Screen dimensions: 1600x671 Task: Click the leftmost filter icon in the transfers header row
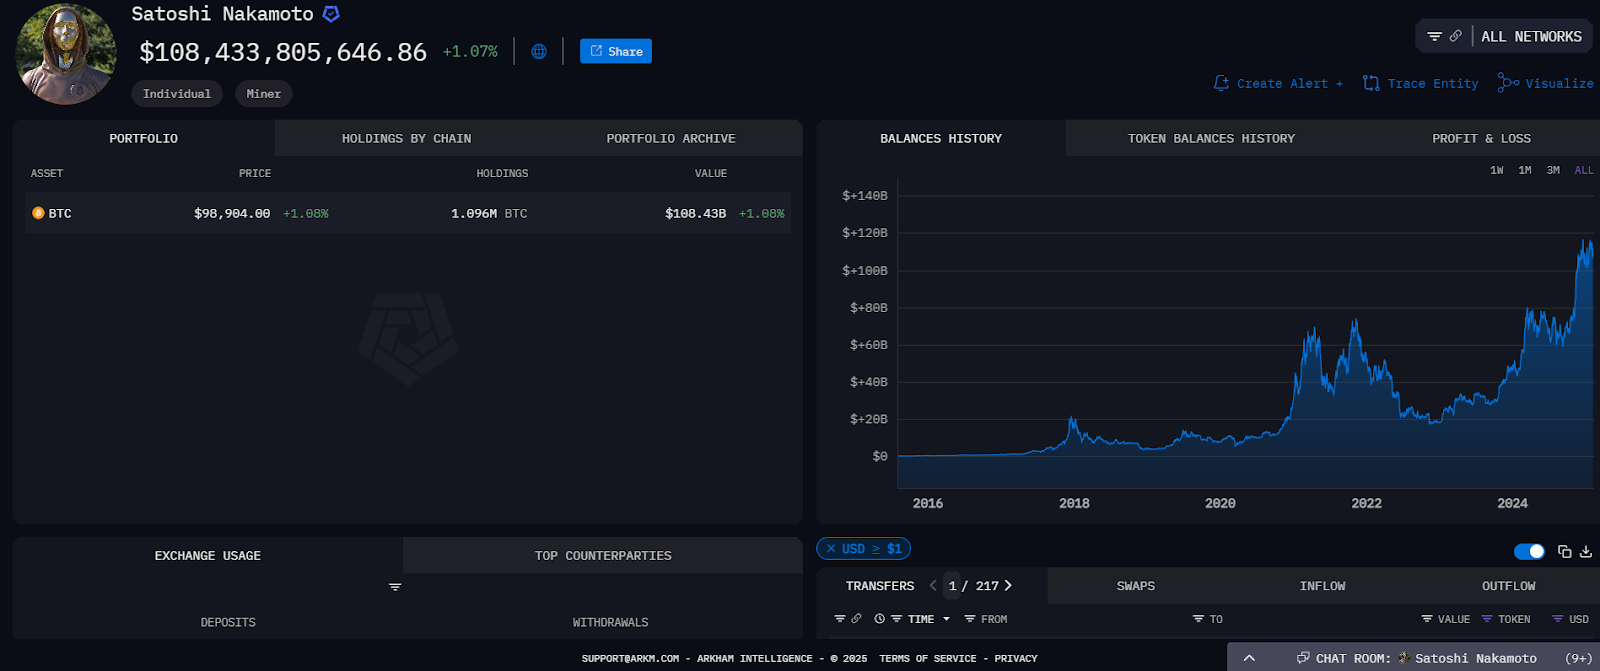(x=840, y=619)
